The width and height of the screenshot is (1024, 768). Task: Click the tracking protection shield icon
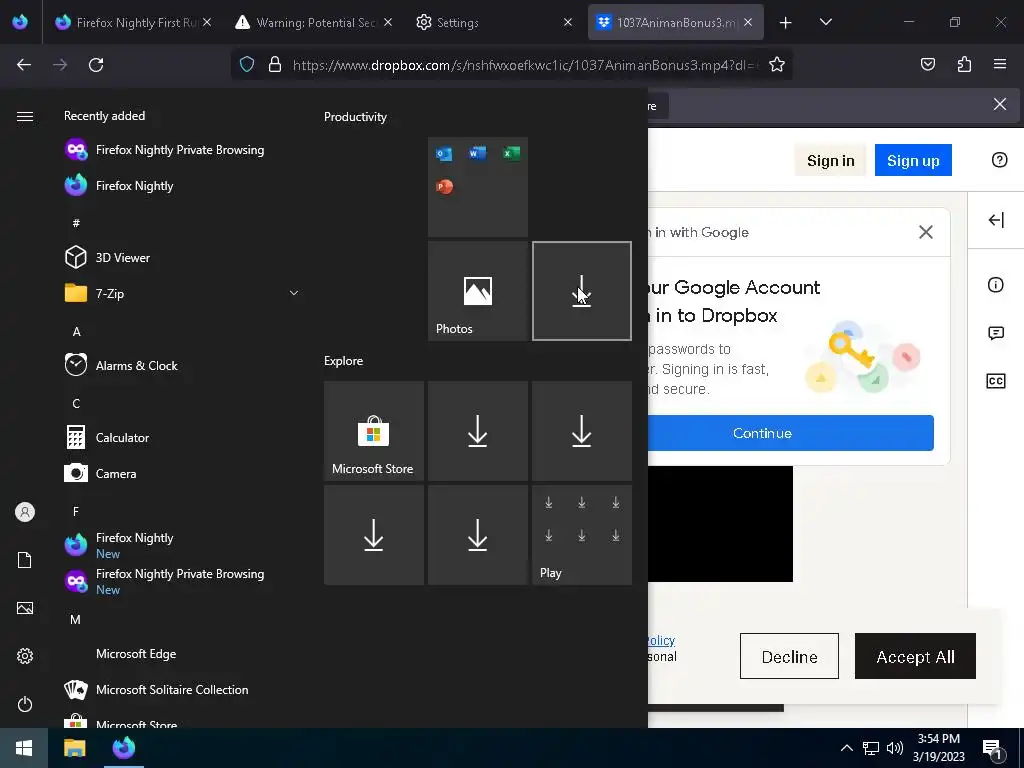point(247,65)
